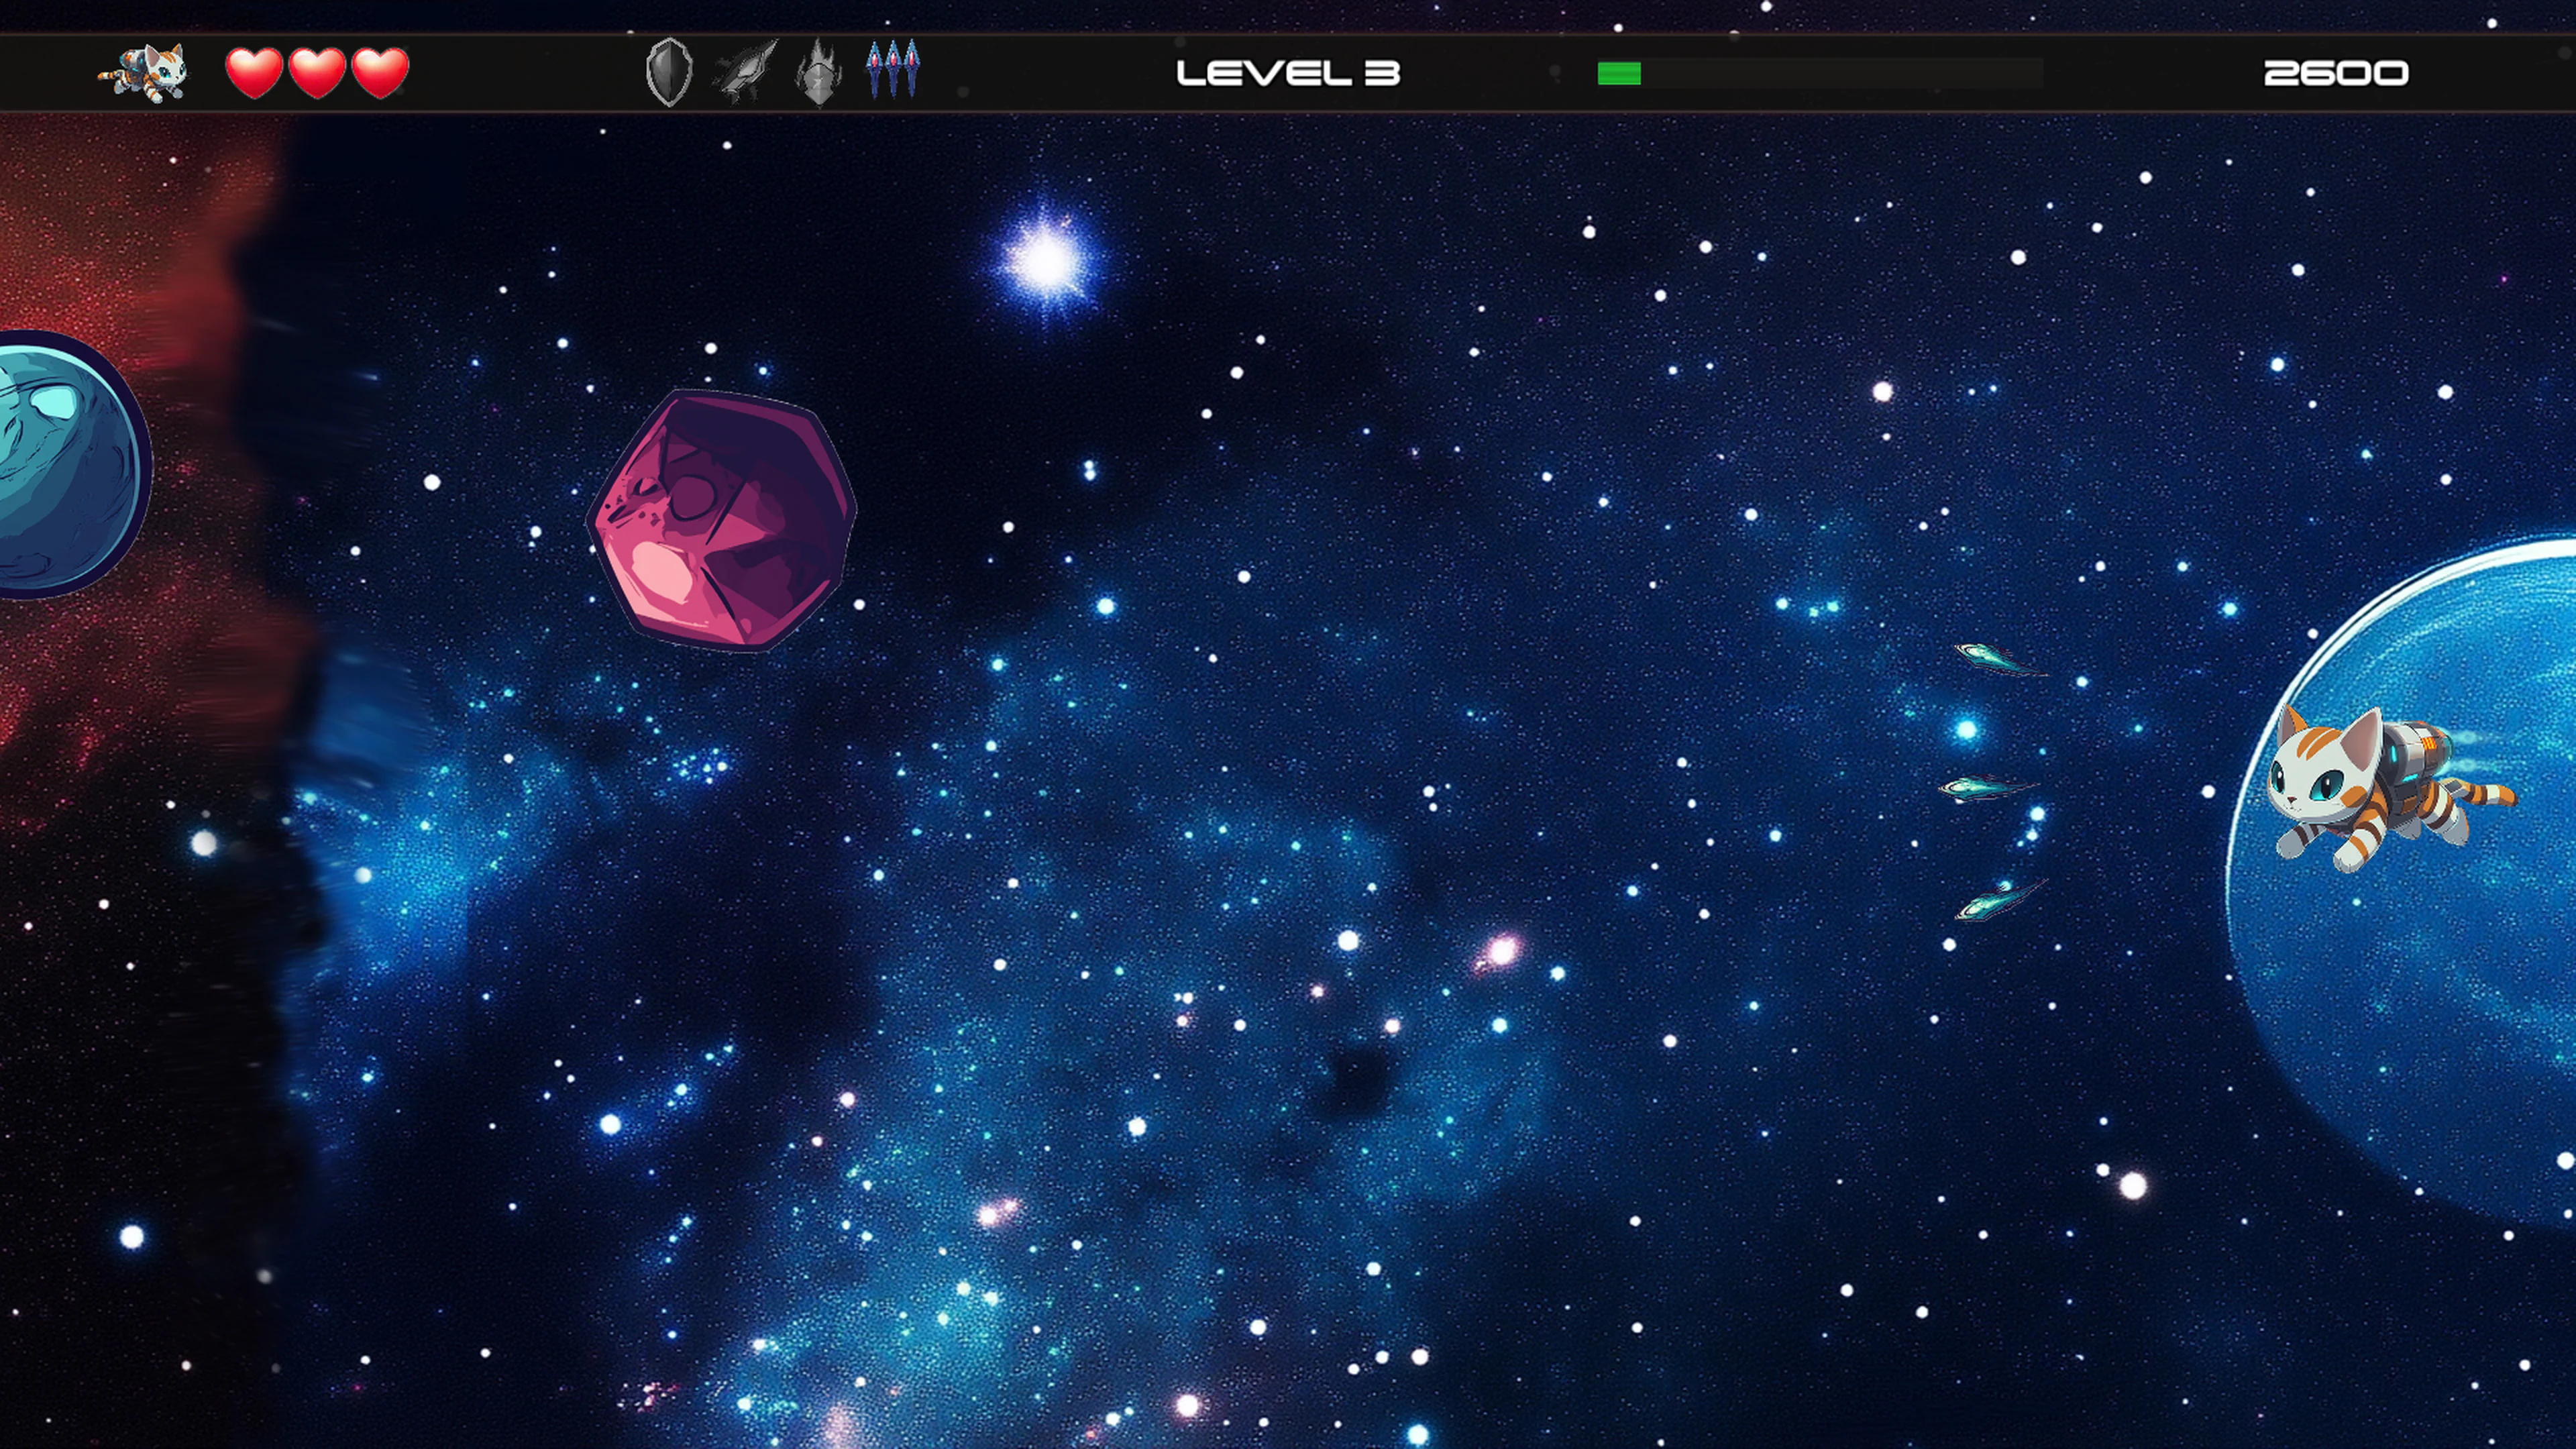This screenshot has height=1449, width=2576.
Task: Activate the triple missile weapon icon
Action: [x=897, y=70]
